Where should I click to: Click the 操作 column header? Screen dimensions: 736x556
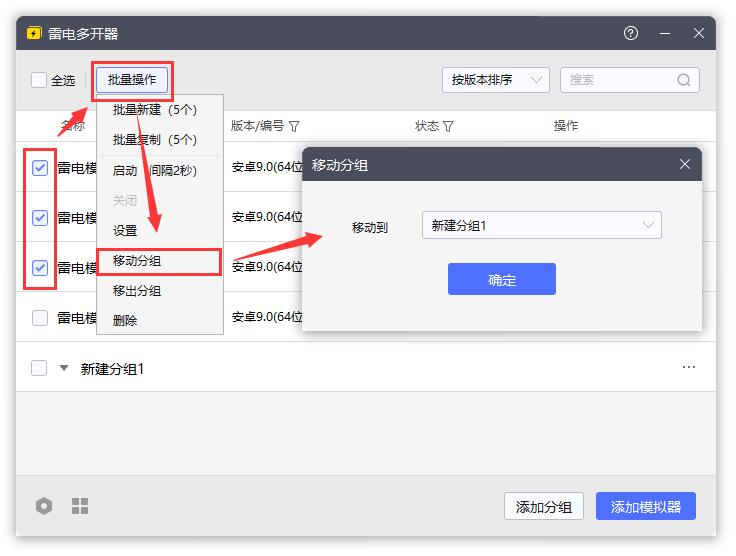point(565,126)
